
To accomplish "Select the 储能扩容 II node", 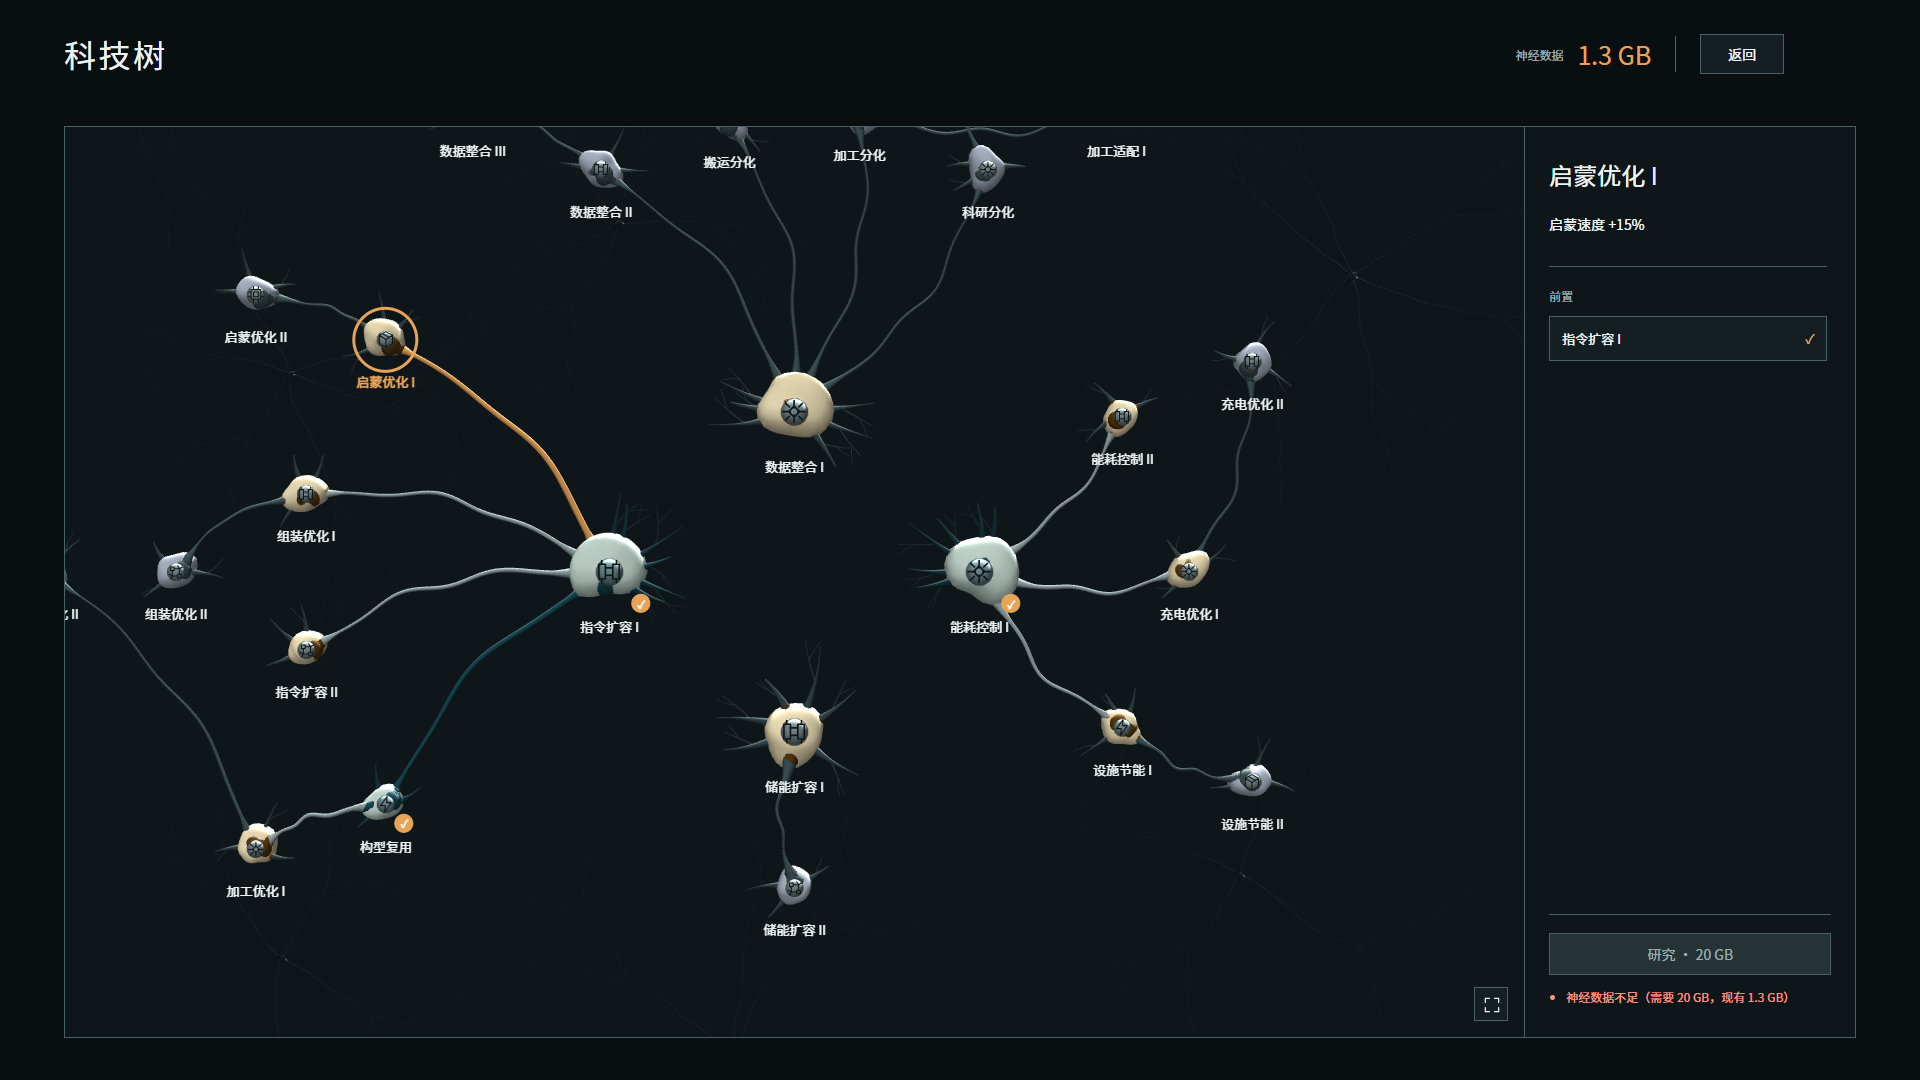I will (x=794, y=885).
